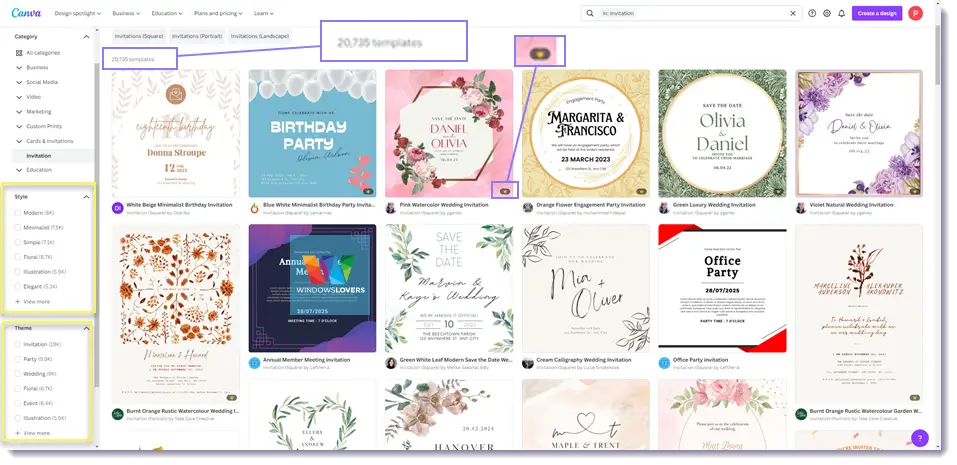Viewport: 957px width, 465px height.
Task: Click creator avatar beside Annual Member Meeting Invitation
Action: 254,363
